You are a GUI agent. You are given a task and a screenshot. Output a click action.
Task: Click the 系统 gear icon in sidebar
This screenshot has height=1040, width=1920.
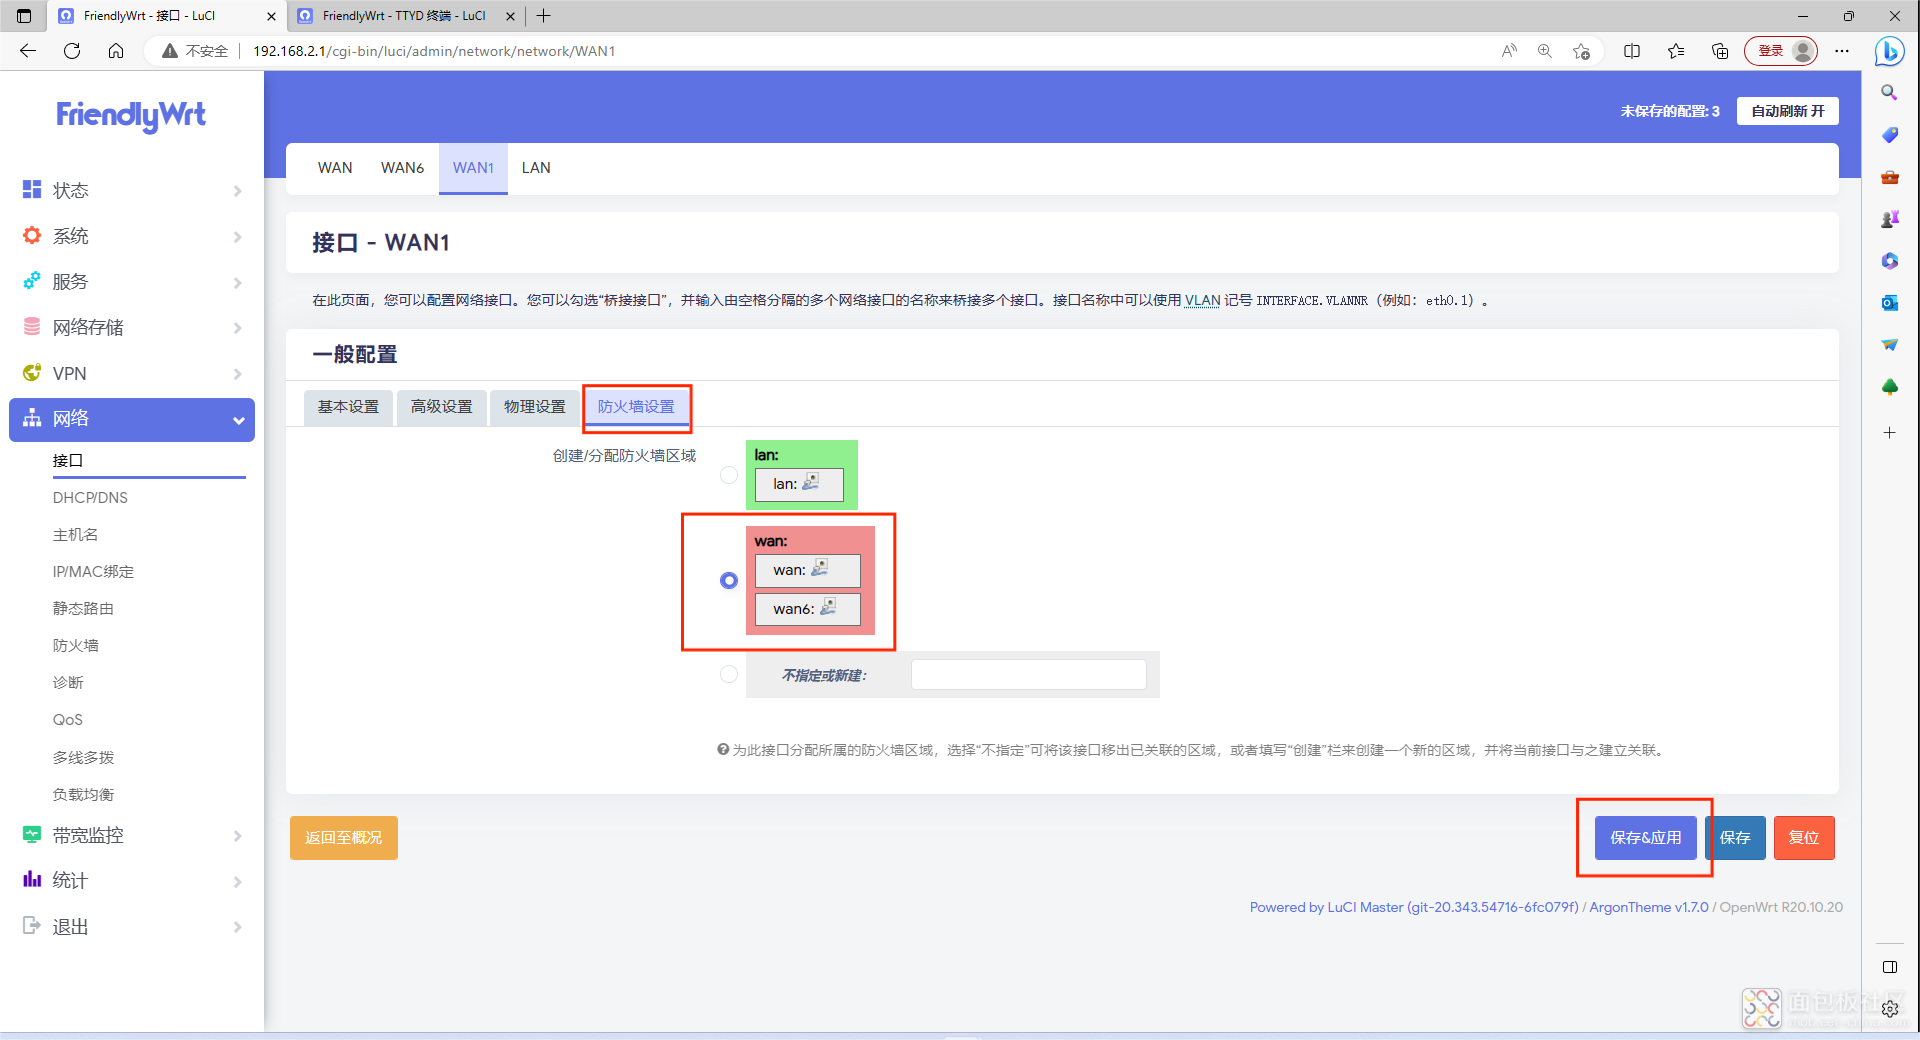(32, 236)
